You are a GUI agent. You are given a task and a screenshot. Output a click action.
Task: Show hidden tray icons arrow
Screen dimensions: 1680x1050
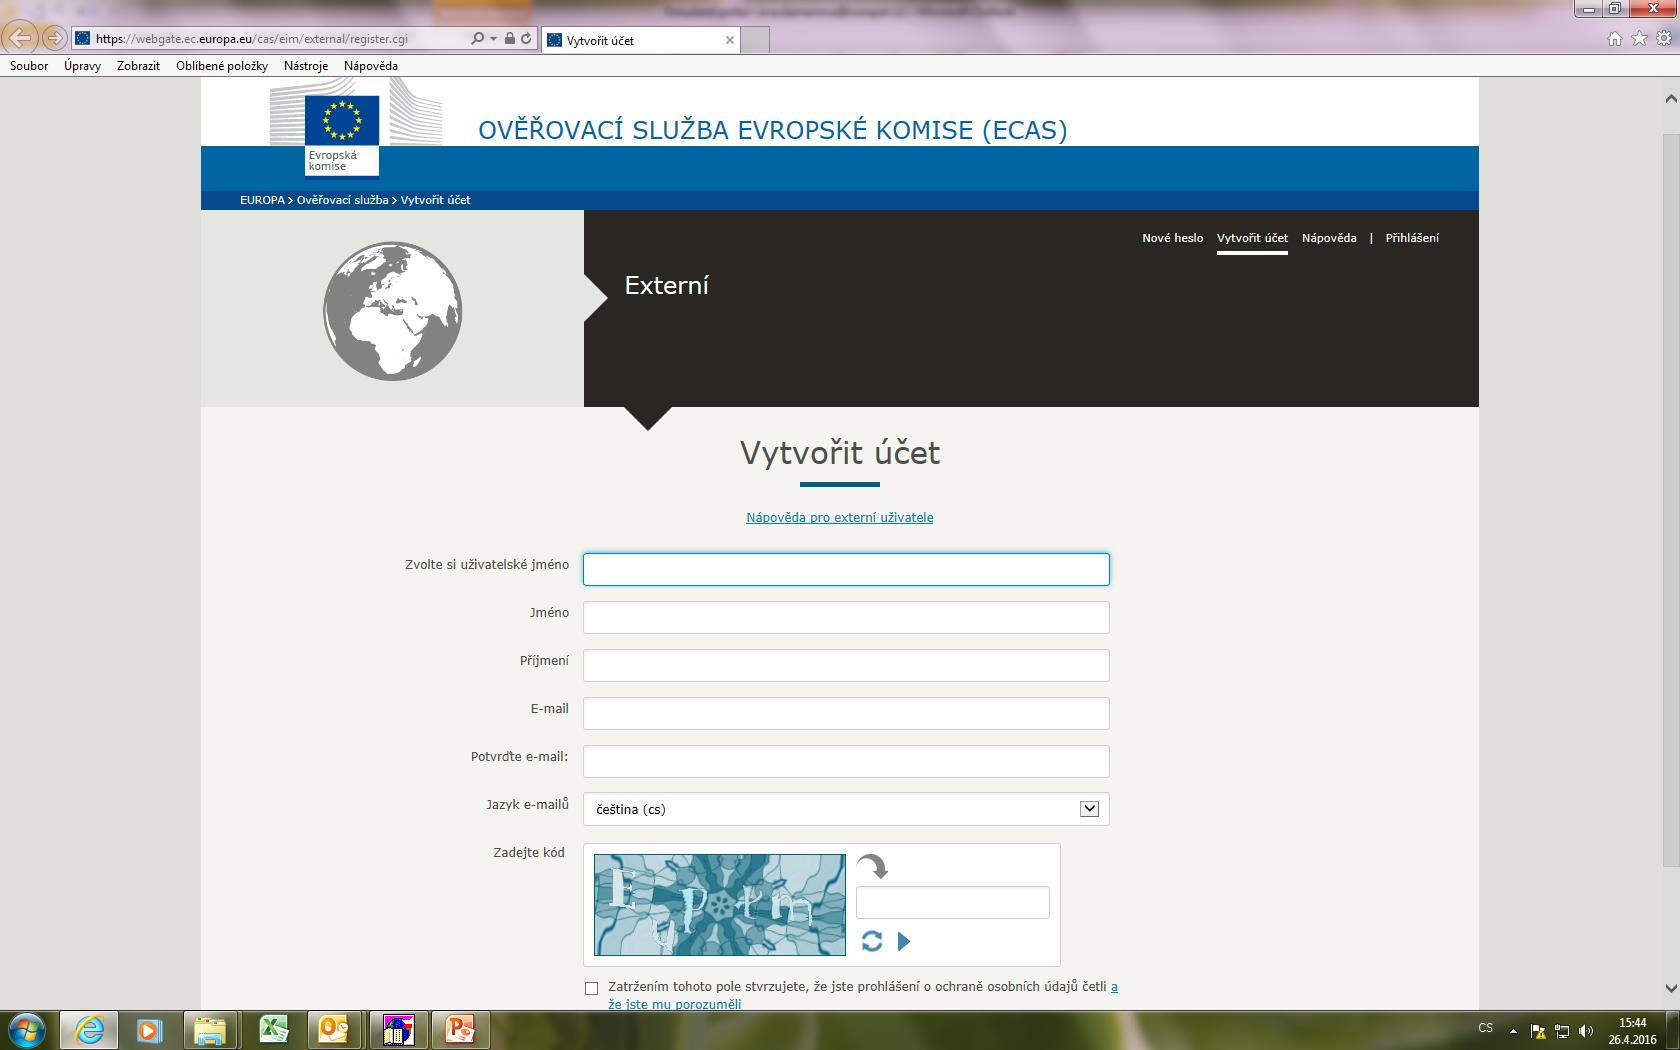[x=1513, y=1031]
